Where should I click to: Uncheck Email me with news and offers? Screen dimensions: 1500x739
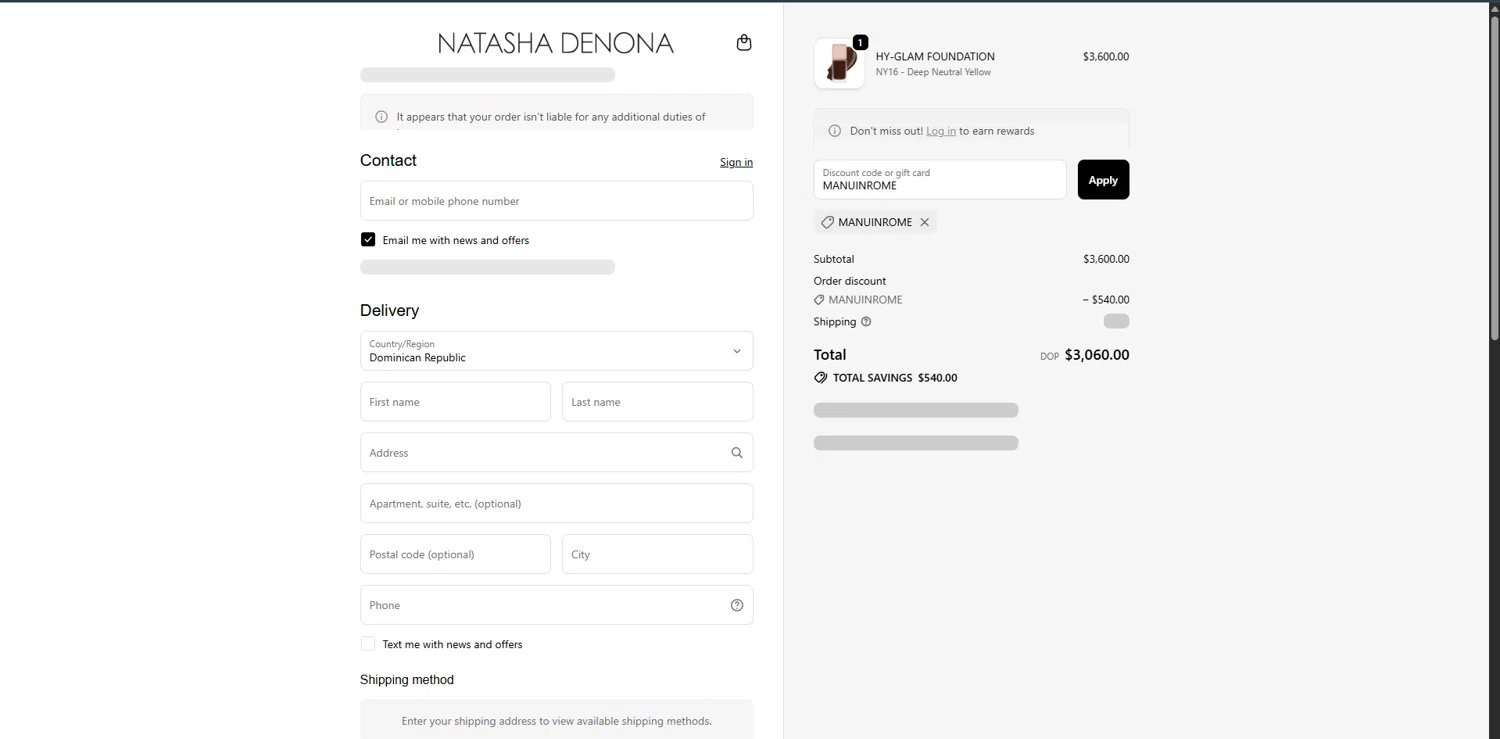368,240
